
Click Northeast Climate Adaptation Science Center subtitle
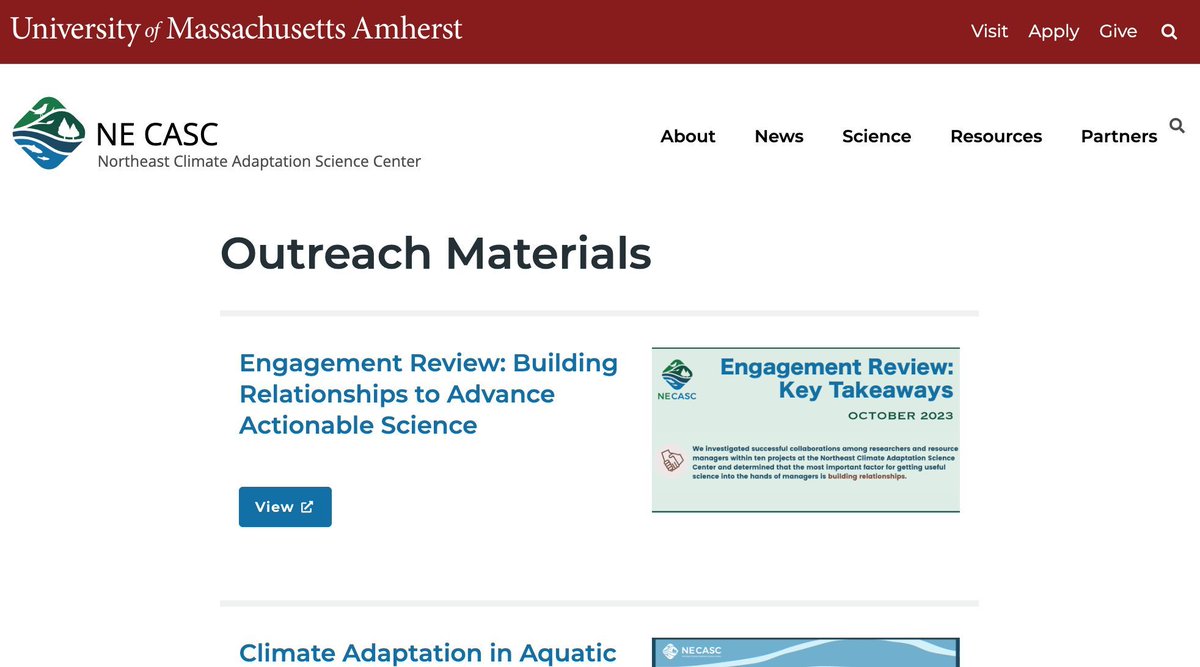pyautogui.click(x=259, y=161)
